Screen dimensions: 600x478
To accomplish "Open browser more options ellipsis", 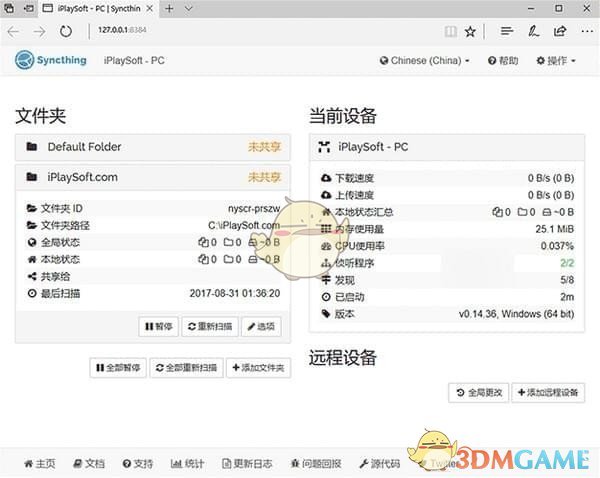I will (587, 31).
